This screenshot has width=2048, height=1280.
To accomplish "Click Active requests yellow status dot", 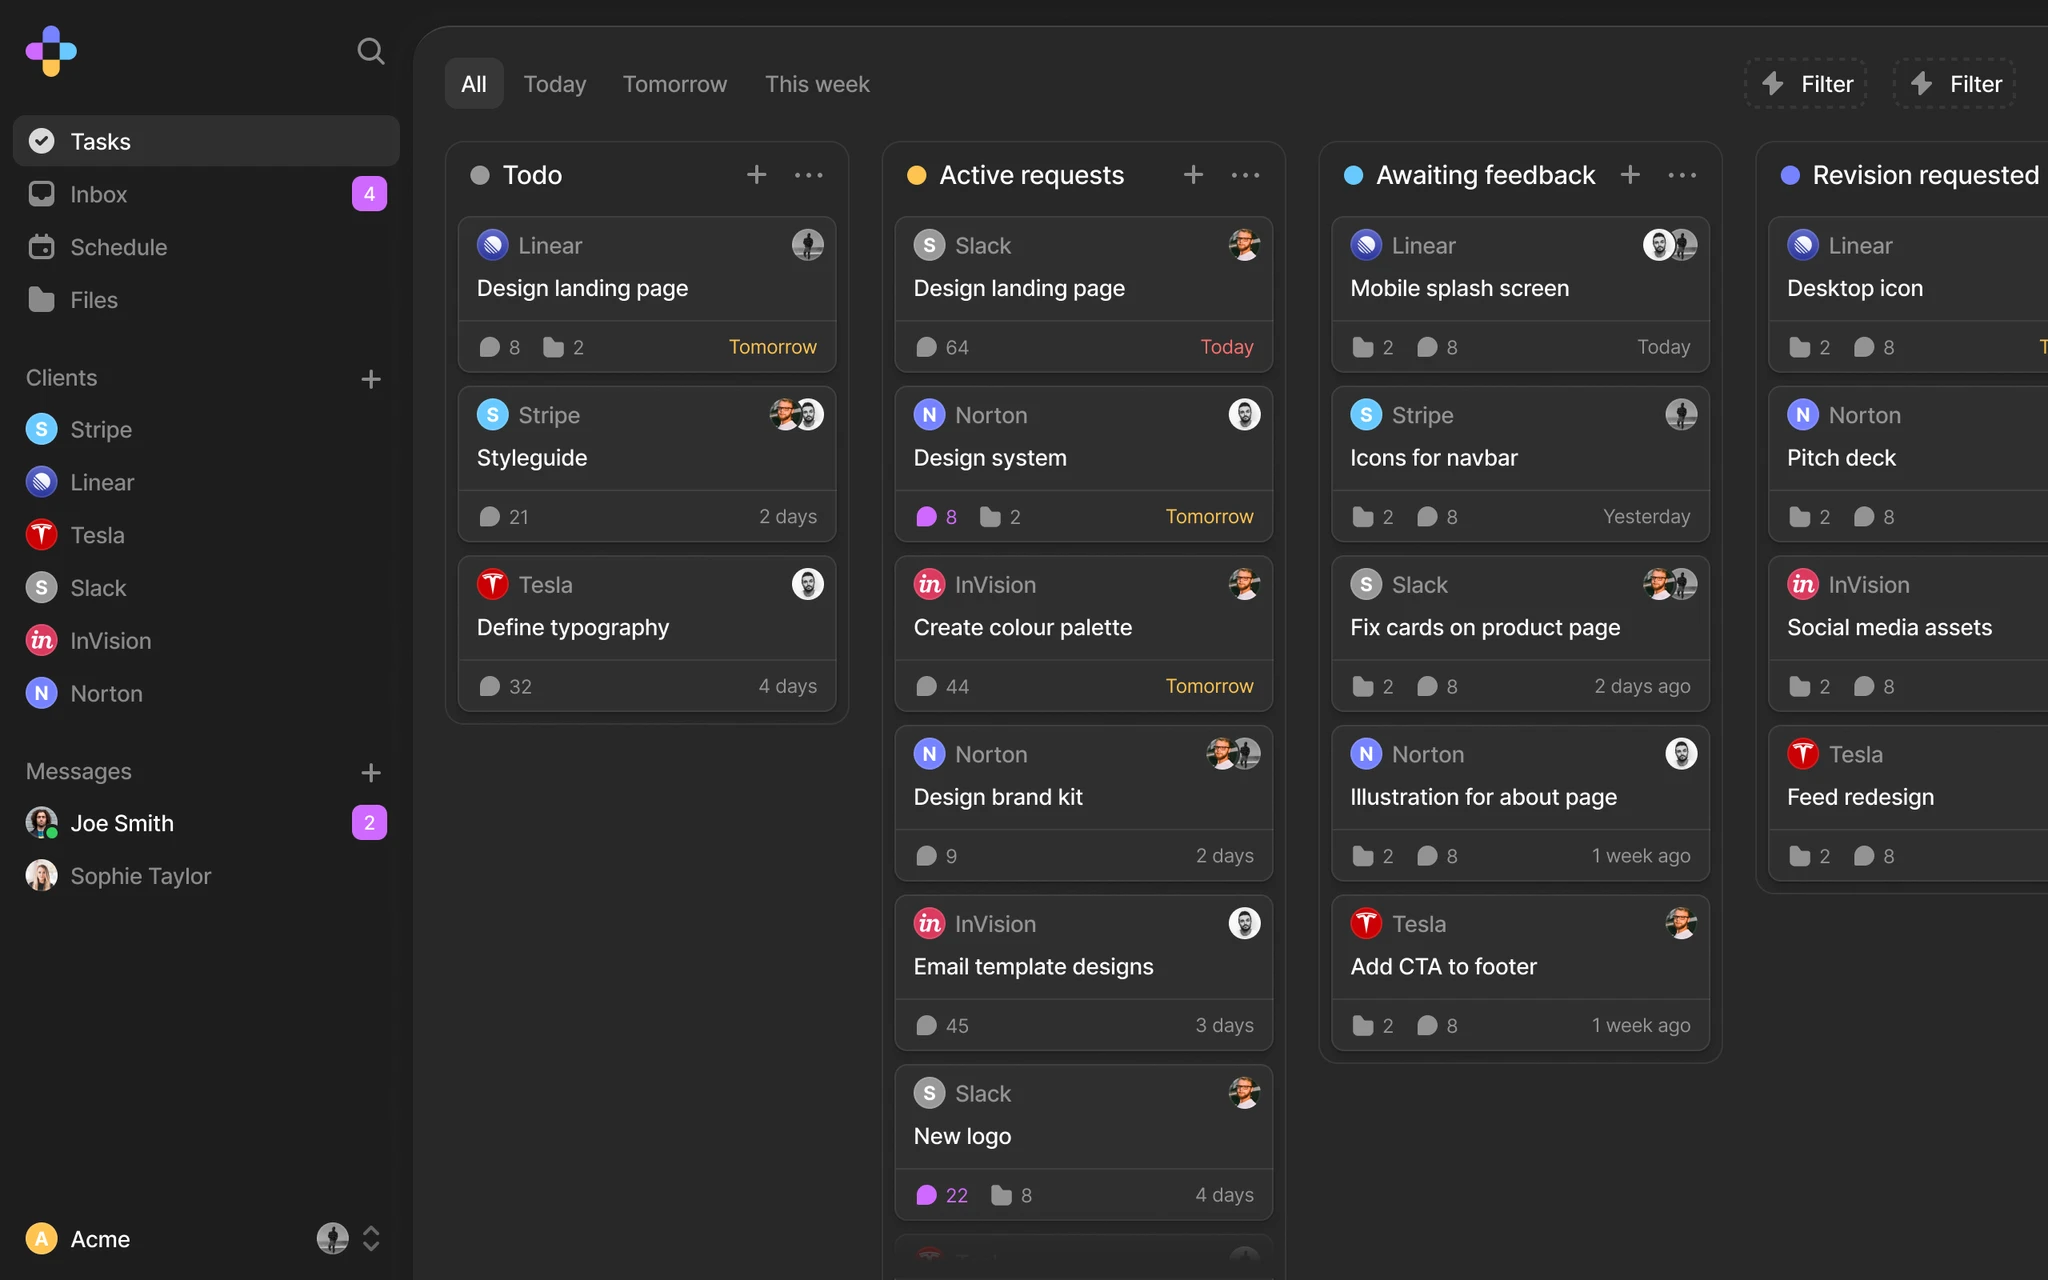I will click(x=916, y=176).
